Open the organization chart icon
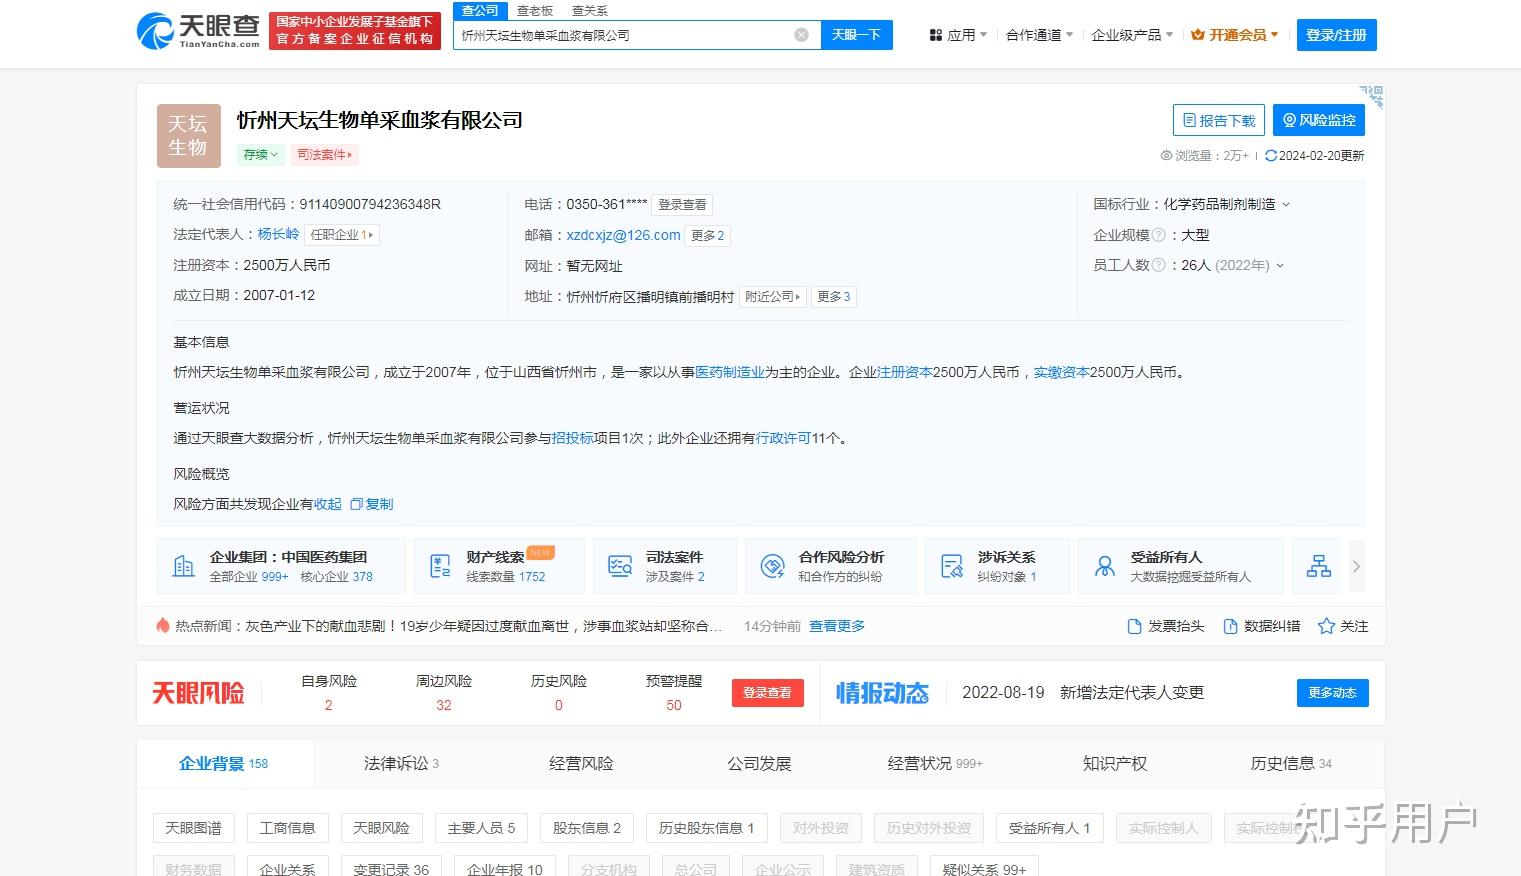Image resolution: width=1521 pixels, height=876 pixels. coord(1319,566)
